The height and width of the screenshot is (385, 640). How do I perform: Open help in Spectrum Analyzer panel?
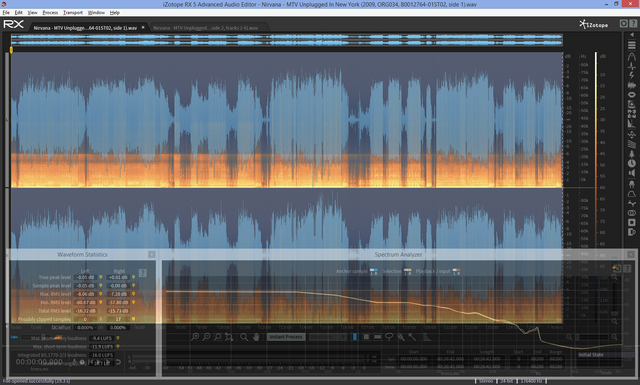[627, 269]
